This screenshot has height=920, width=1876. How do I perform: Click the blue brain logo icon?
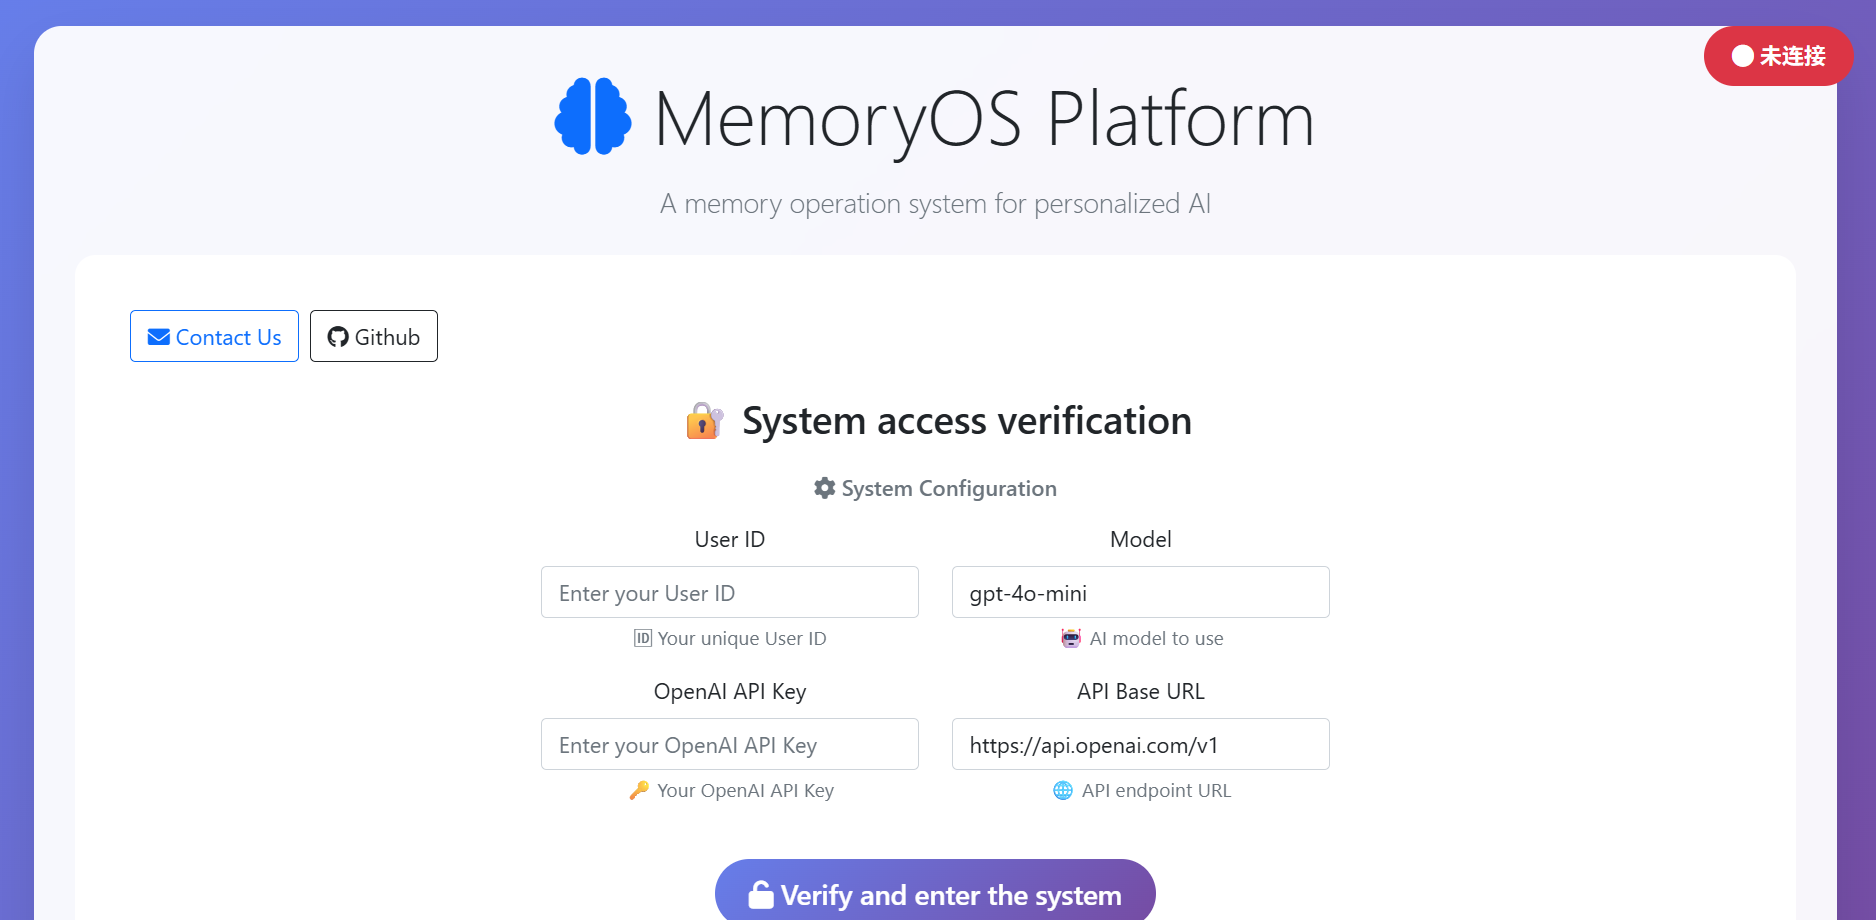pos(593,117)
